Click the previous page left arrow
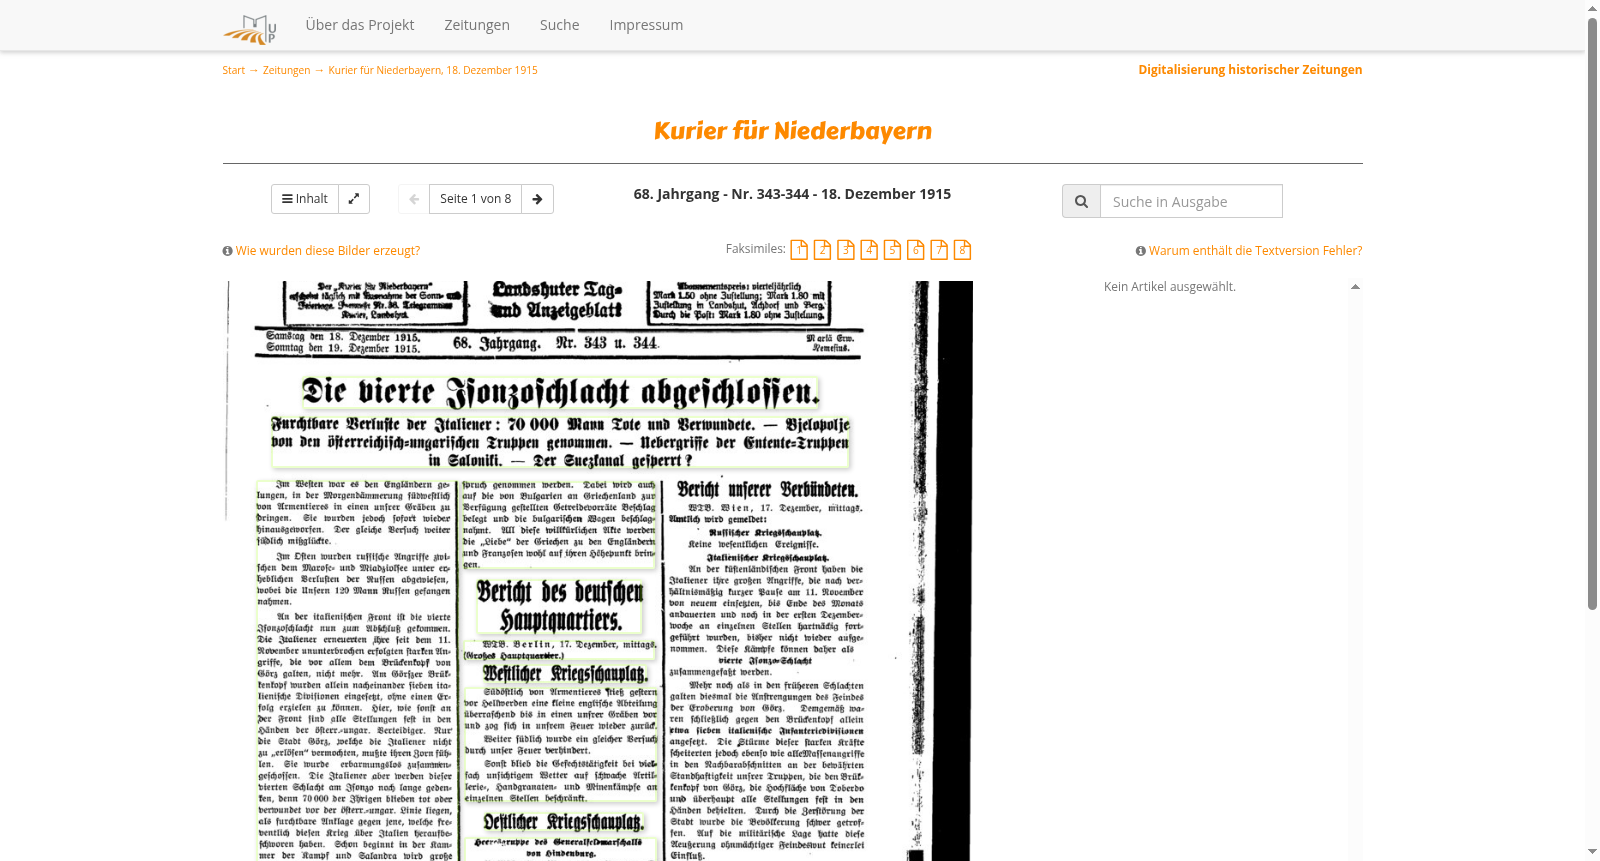 [414, 199]
